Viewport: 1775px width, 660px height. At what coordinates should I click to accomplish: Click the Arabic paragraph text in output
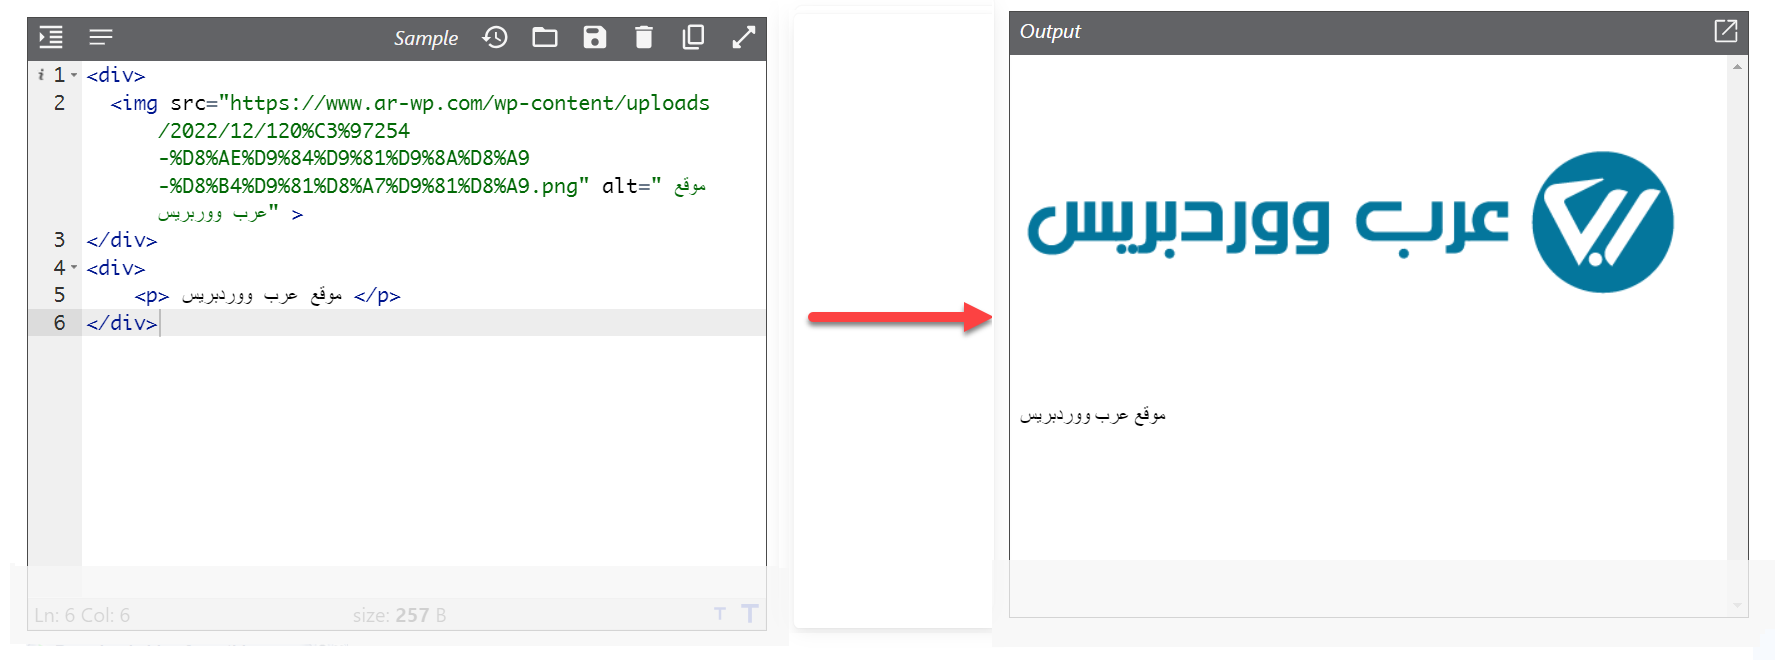pyautogui.click(x=1093, y=415)
